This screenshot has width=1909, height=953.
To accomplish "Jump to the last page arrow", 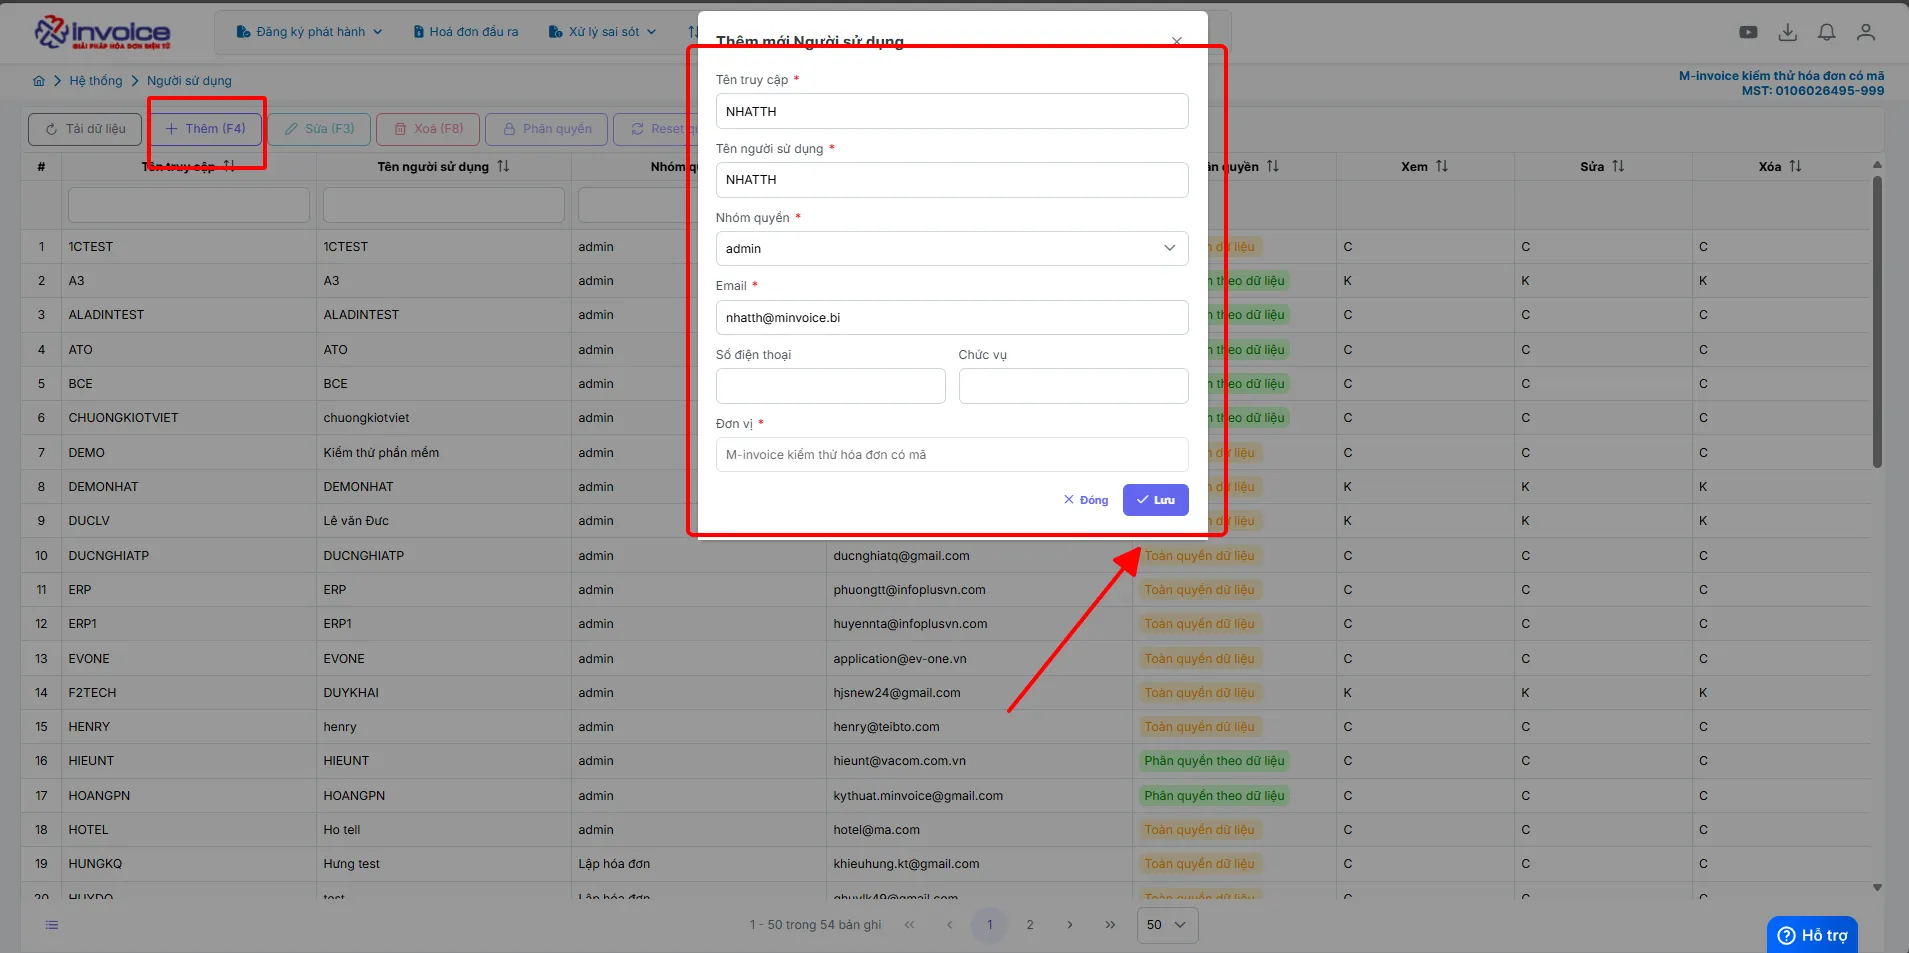I will click(x=1110, y=925).
